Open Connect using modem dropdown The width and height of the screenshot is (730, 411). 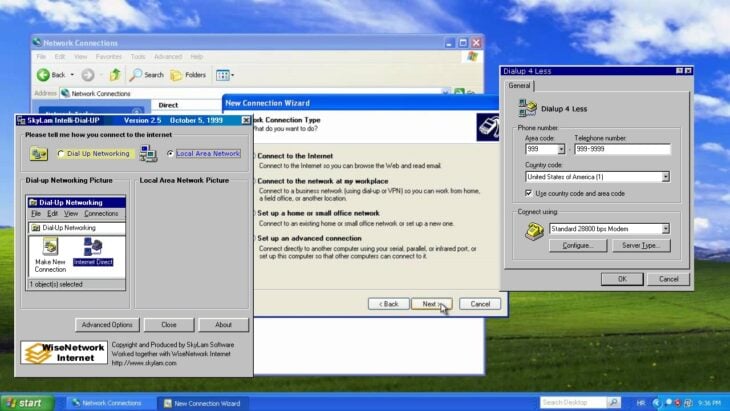point(666,229)
